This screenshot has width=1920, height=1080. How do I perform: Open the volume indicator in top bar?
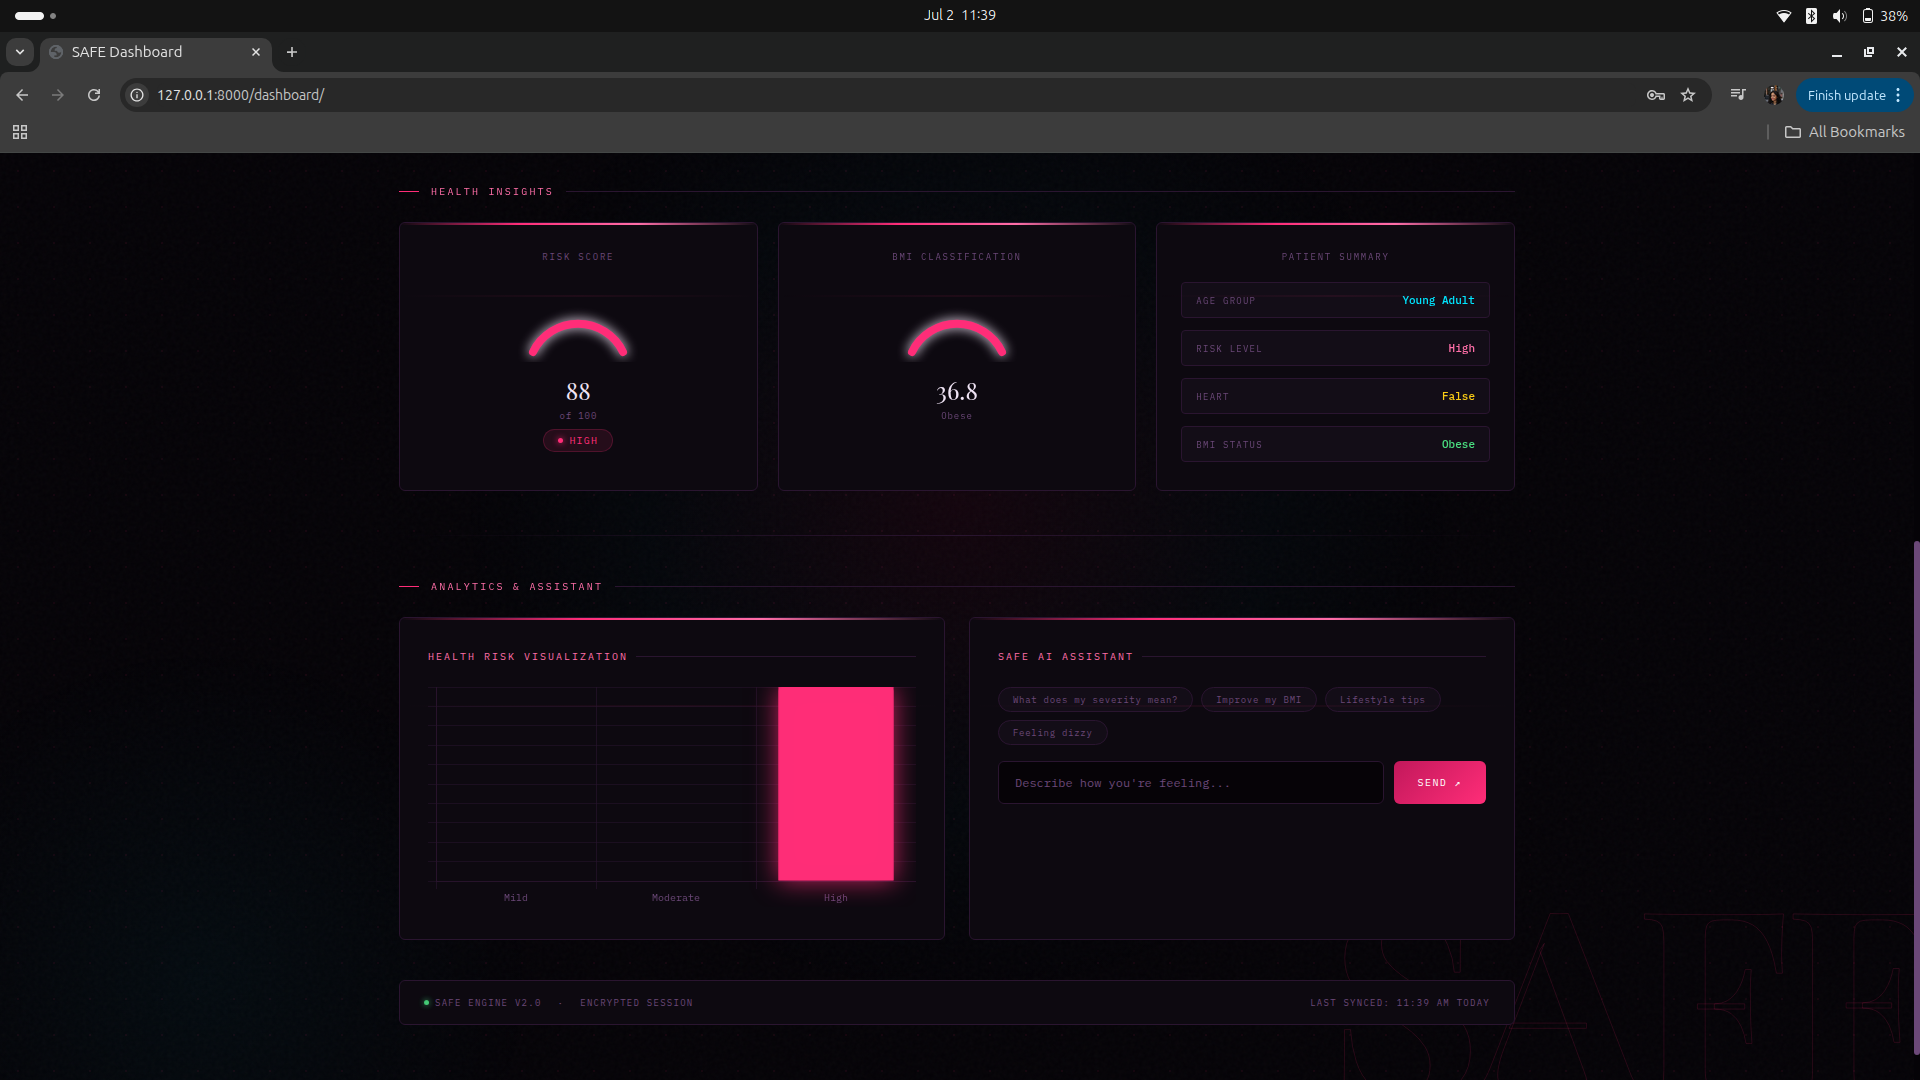click(1839, 15)
